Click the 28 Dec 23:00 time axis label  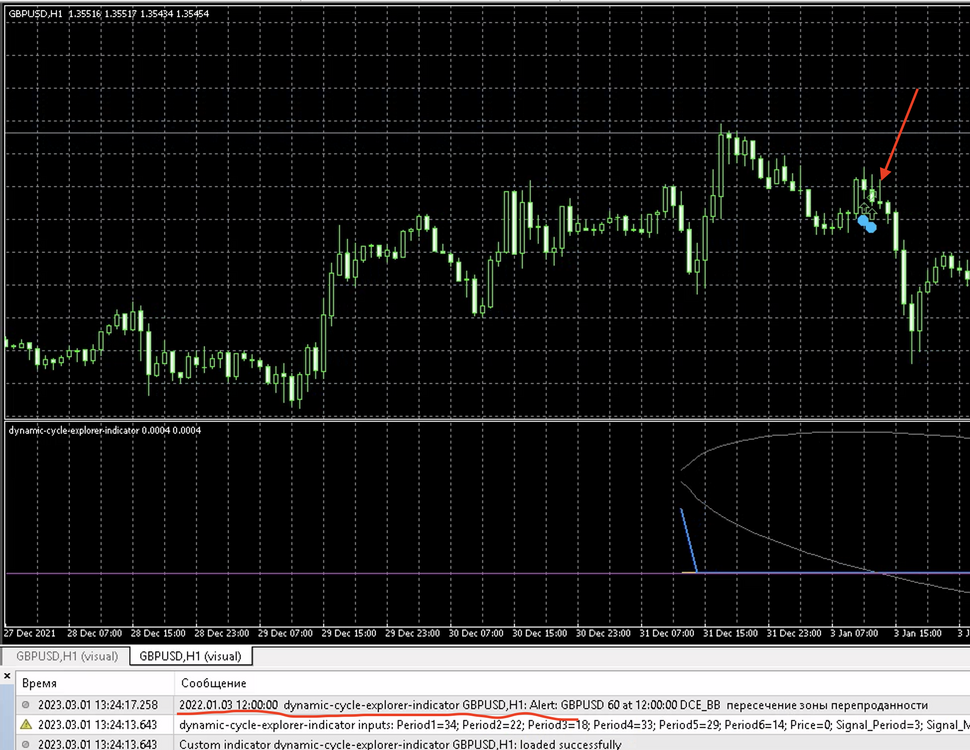pyautogui.click(x=221, y=633)
